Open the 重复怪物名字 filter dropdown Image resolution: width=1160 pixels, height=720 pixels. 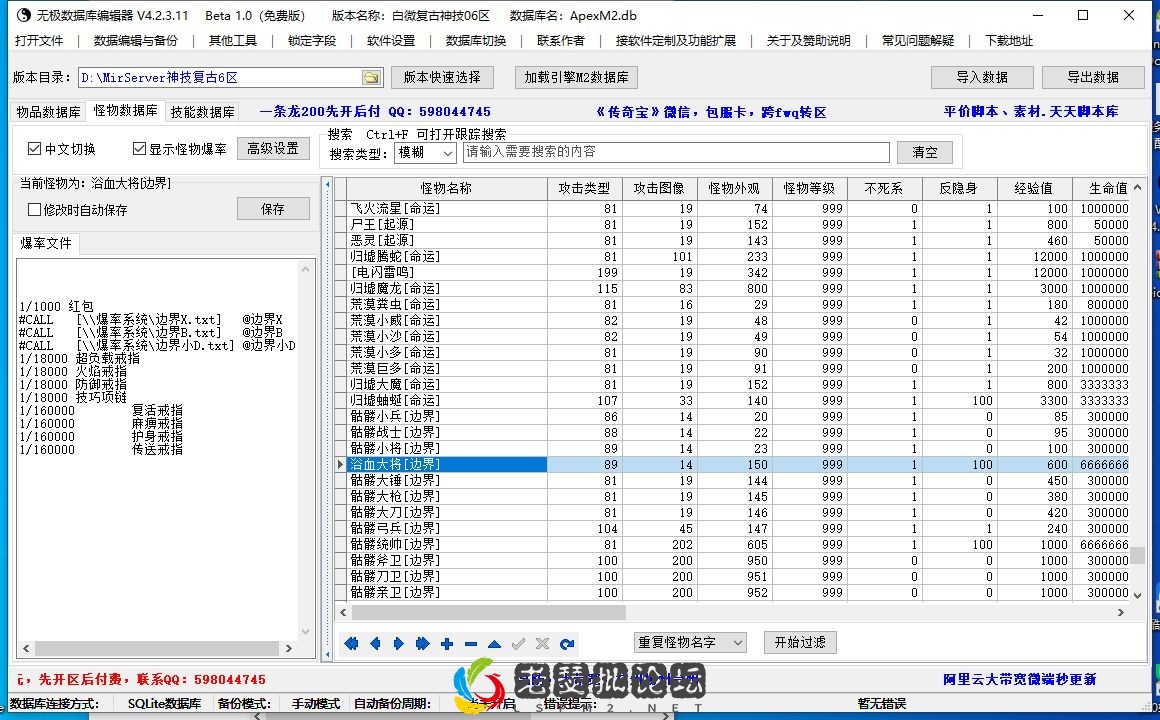click(689, 642)
